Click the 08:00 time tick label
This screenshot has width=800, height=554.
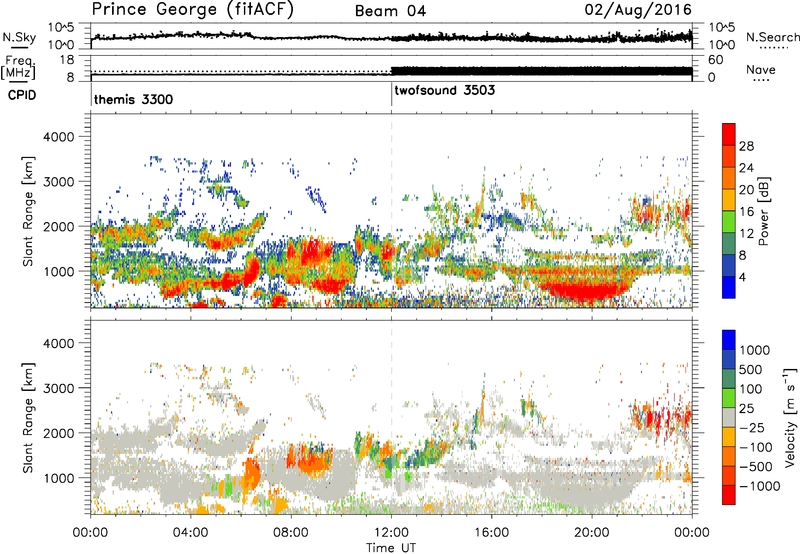click(x=291, y=533)
